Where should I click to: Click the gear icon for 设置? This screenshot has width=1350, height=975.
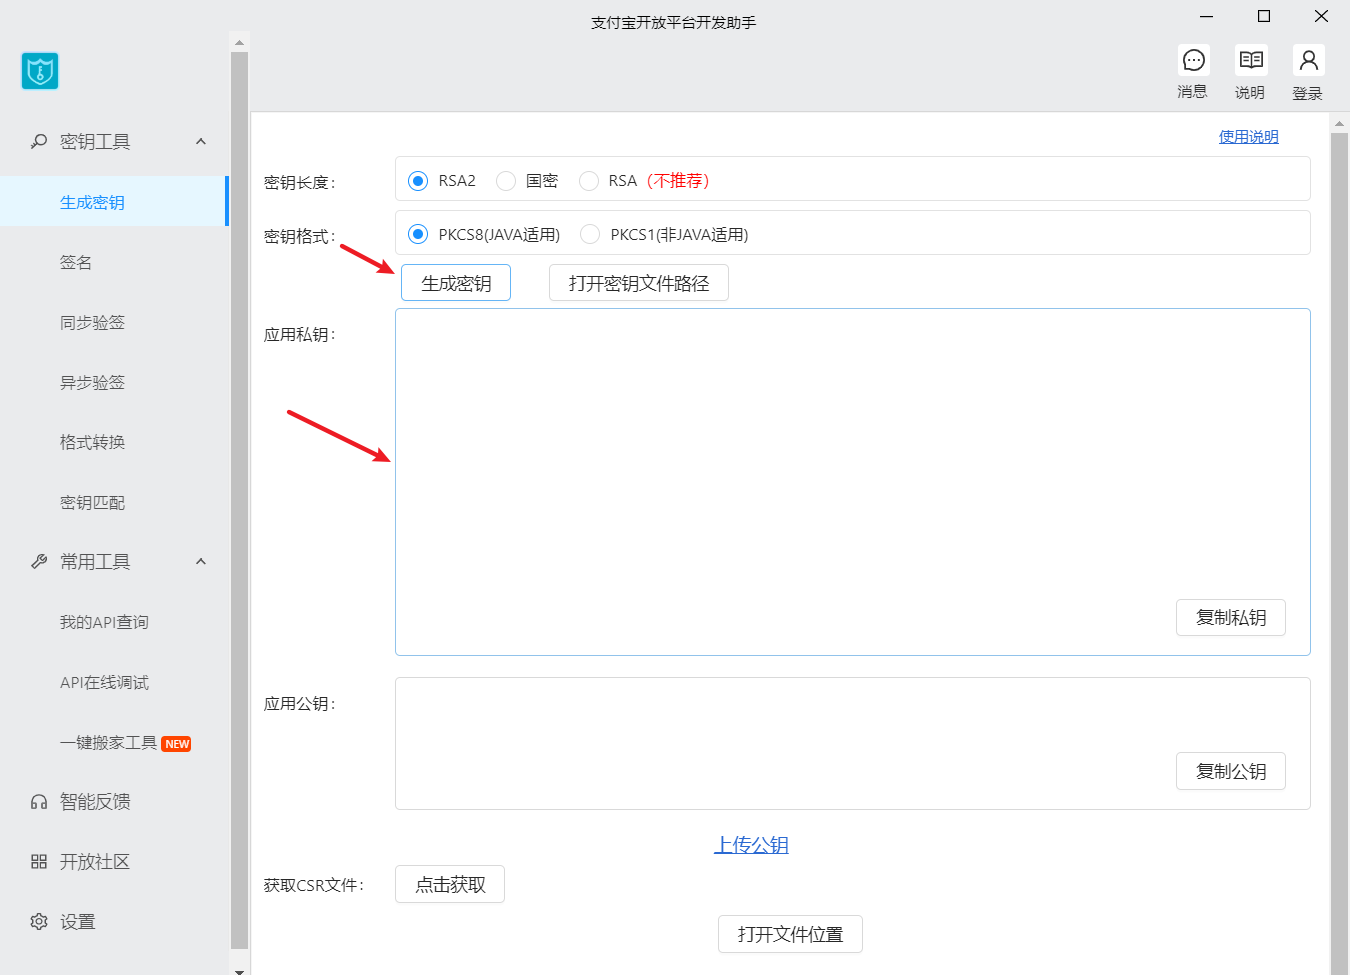pos(39,922)
